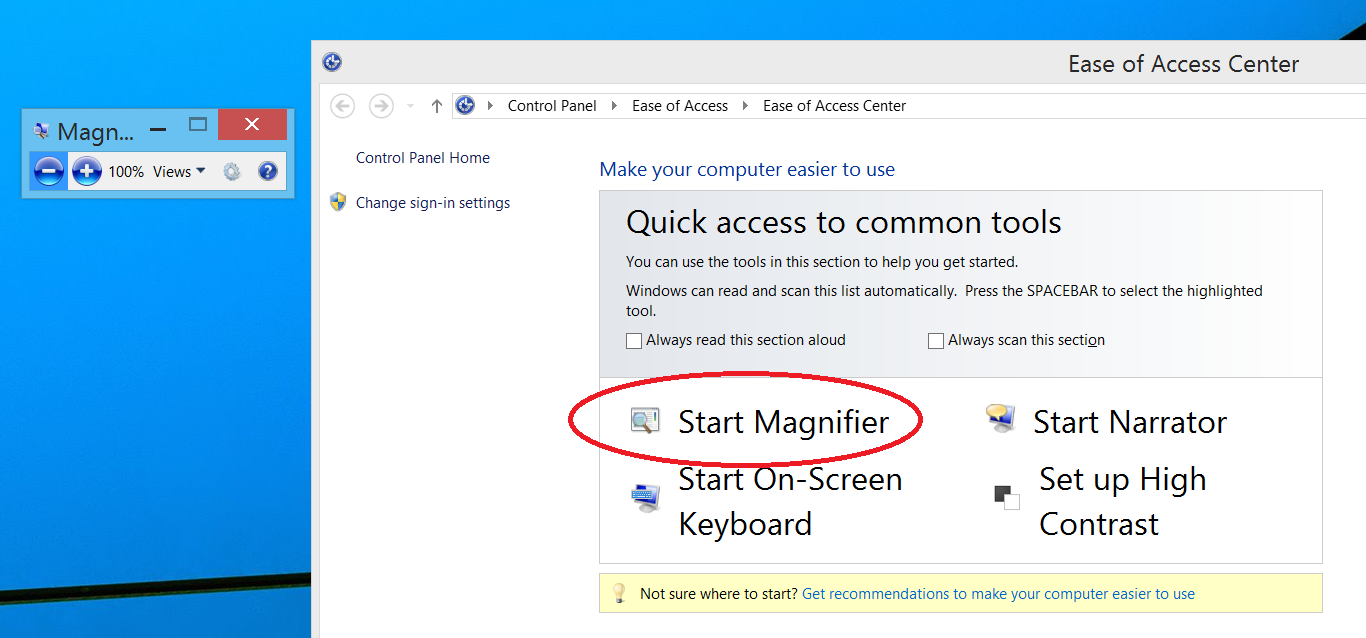1366x638 pixels.
Task: Enable Always read this section aloud
Action: pos(634,341)
